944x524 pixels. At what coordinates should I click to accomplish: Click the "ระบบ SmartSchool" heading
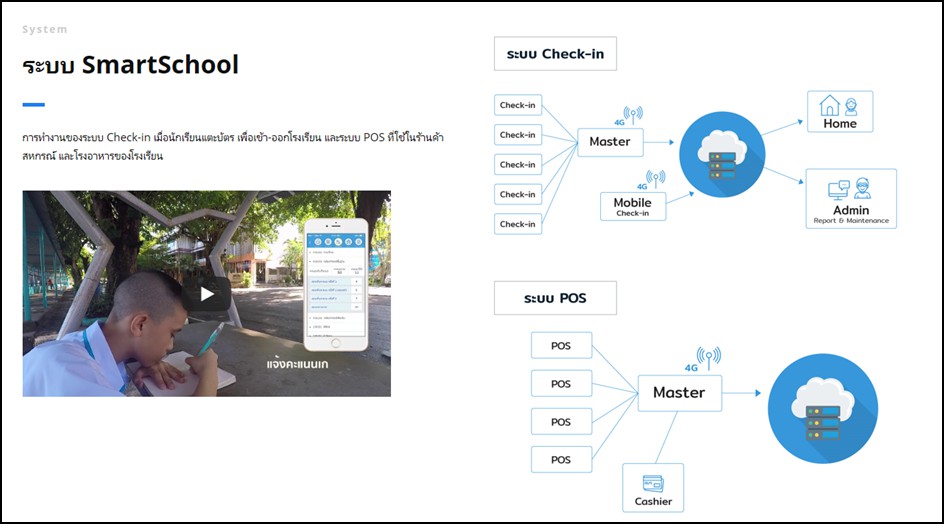pos(131,65)
